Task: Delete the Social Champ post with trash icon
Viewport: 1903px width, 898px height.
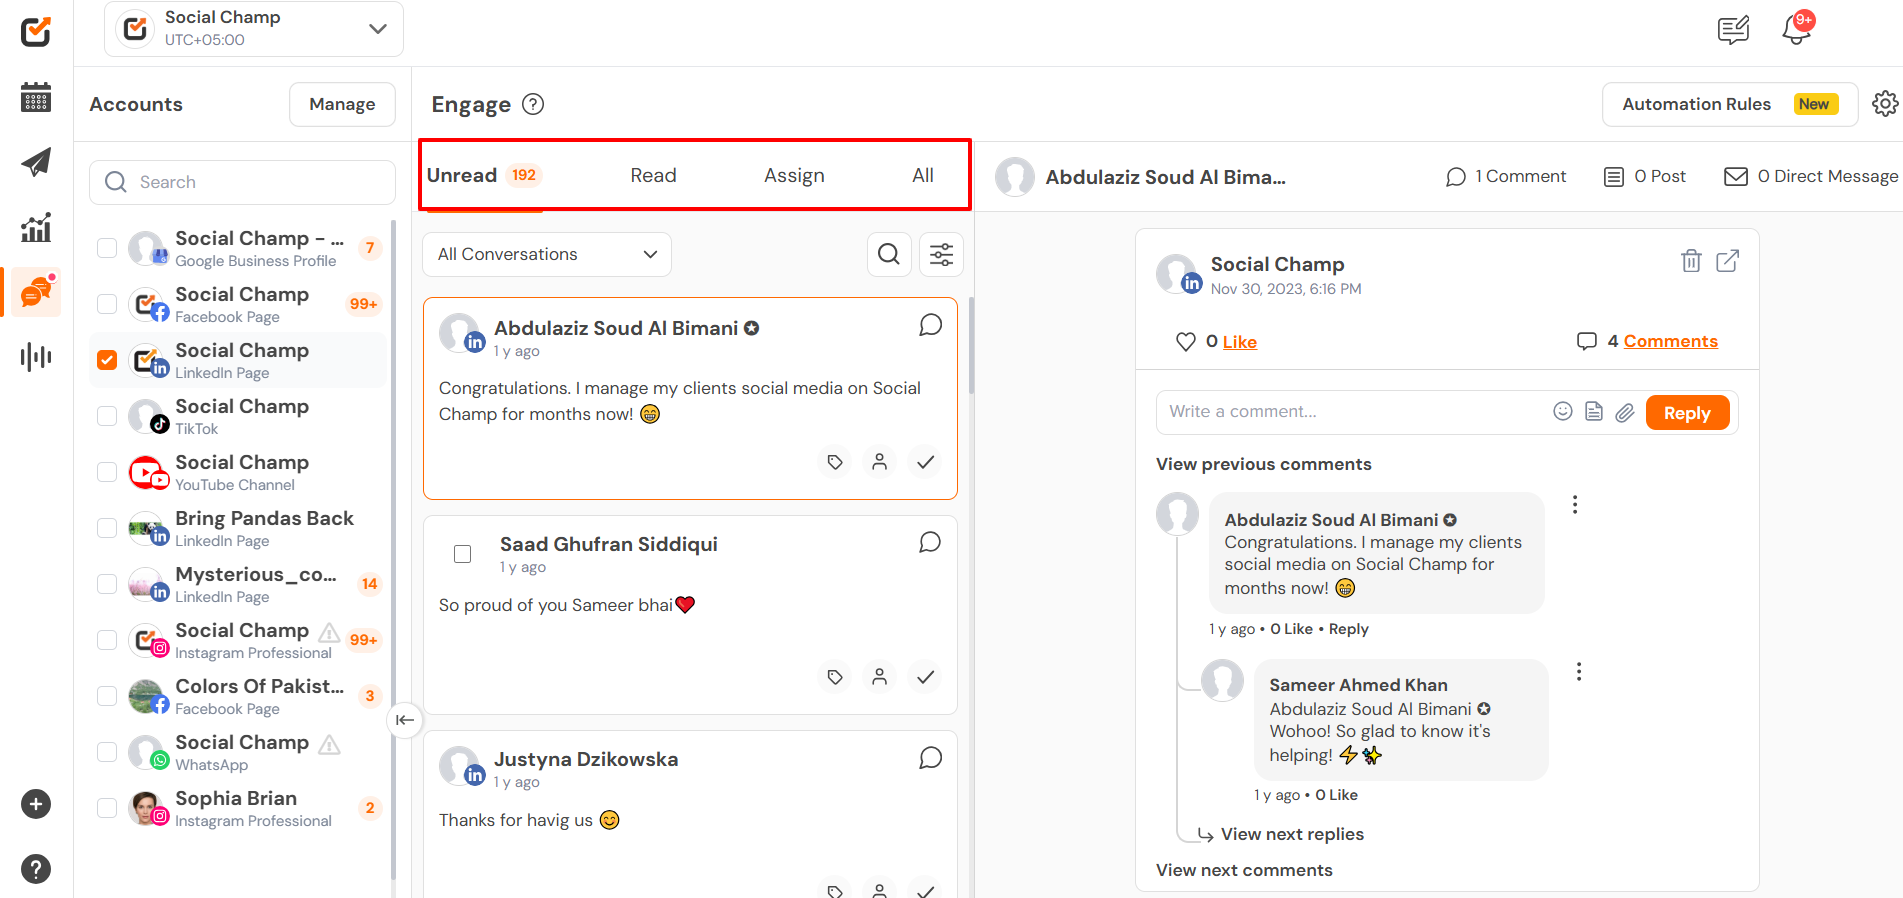Action: point(1691,261)
